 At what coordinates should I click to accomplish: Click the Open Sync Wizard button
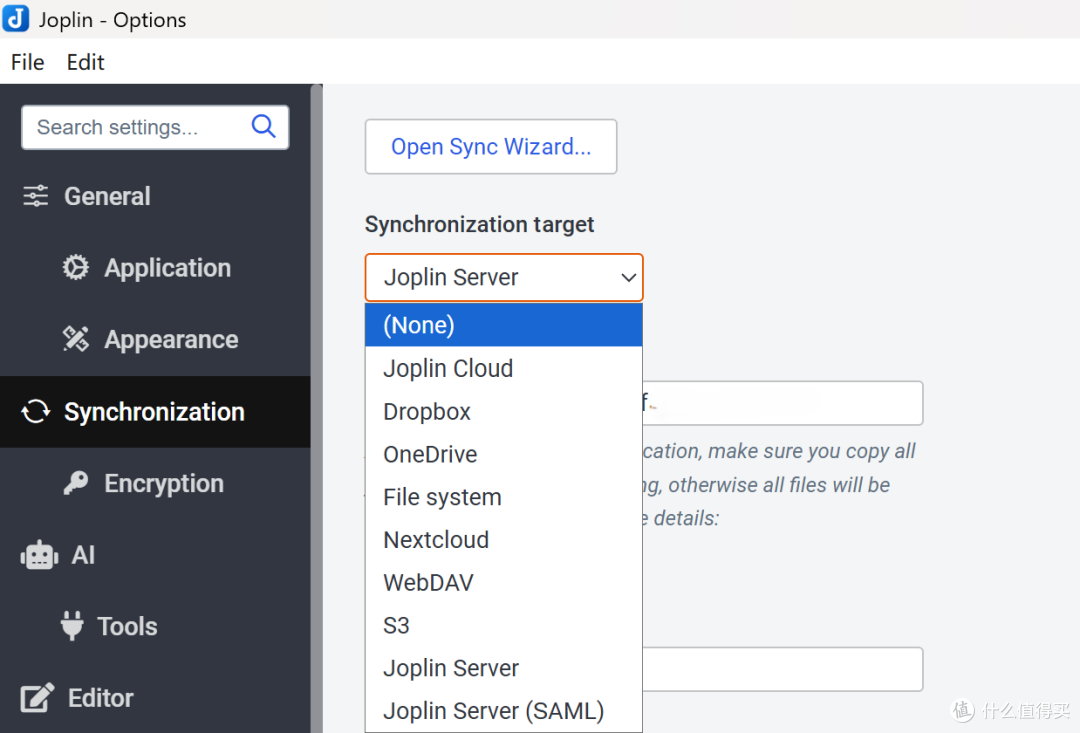tap(491, 147)
